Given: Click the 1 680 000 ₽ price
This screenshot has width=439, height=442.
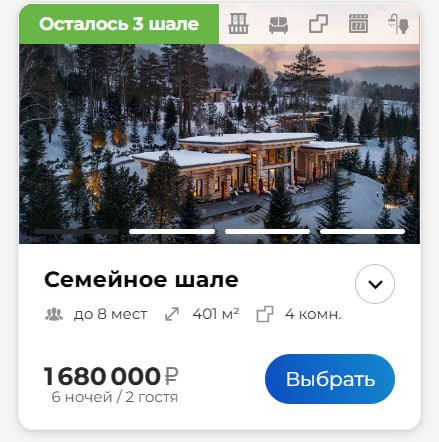Looking at the screenshot, I should click(x=111, y=376).
